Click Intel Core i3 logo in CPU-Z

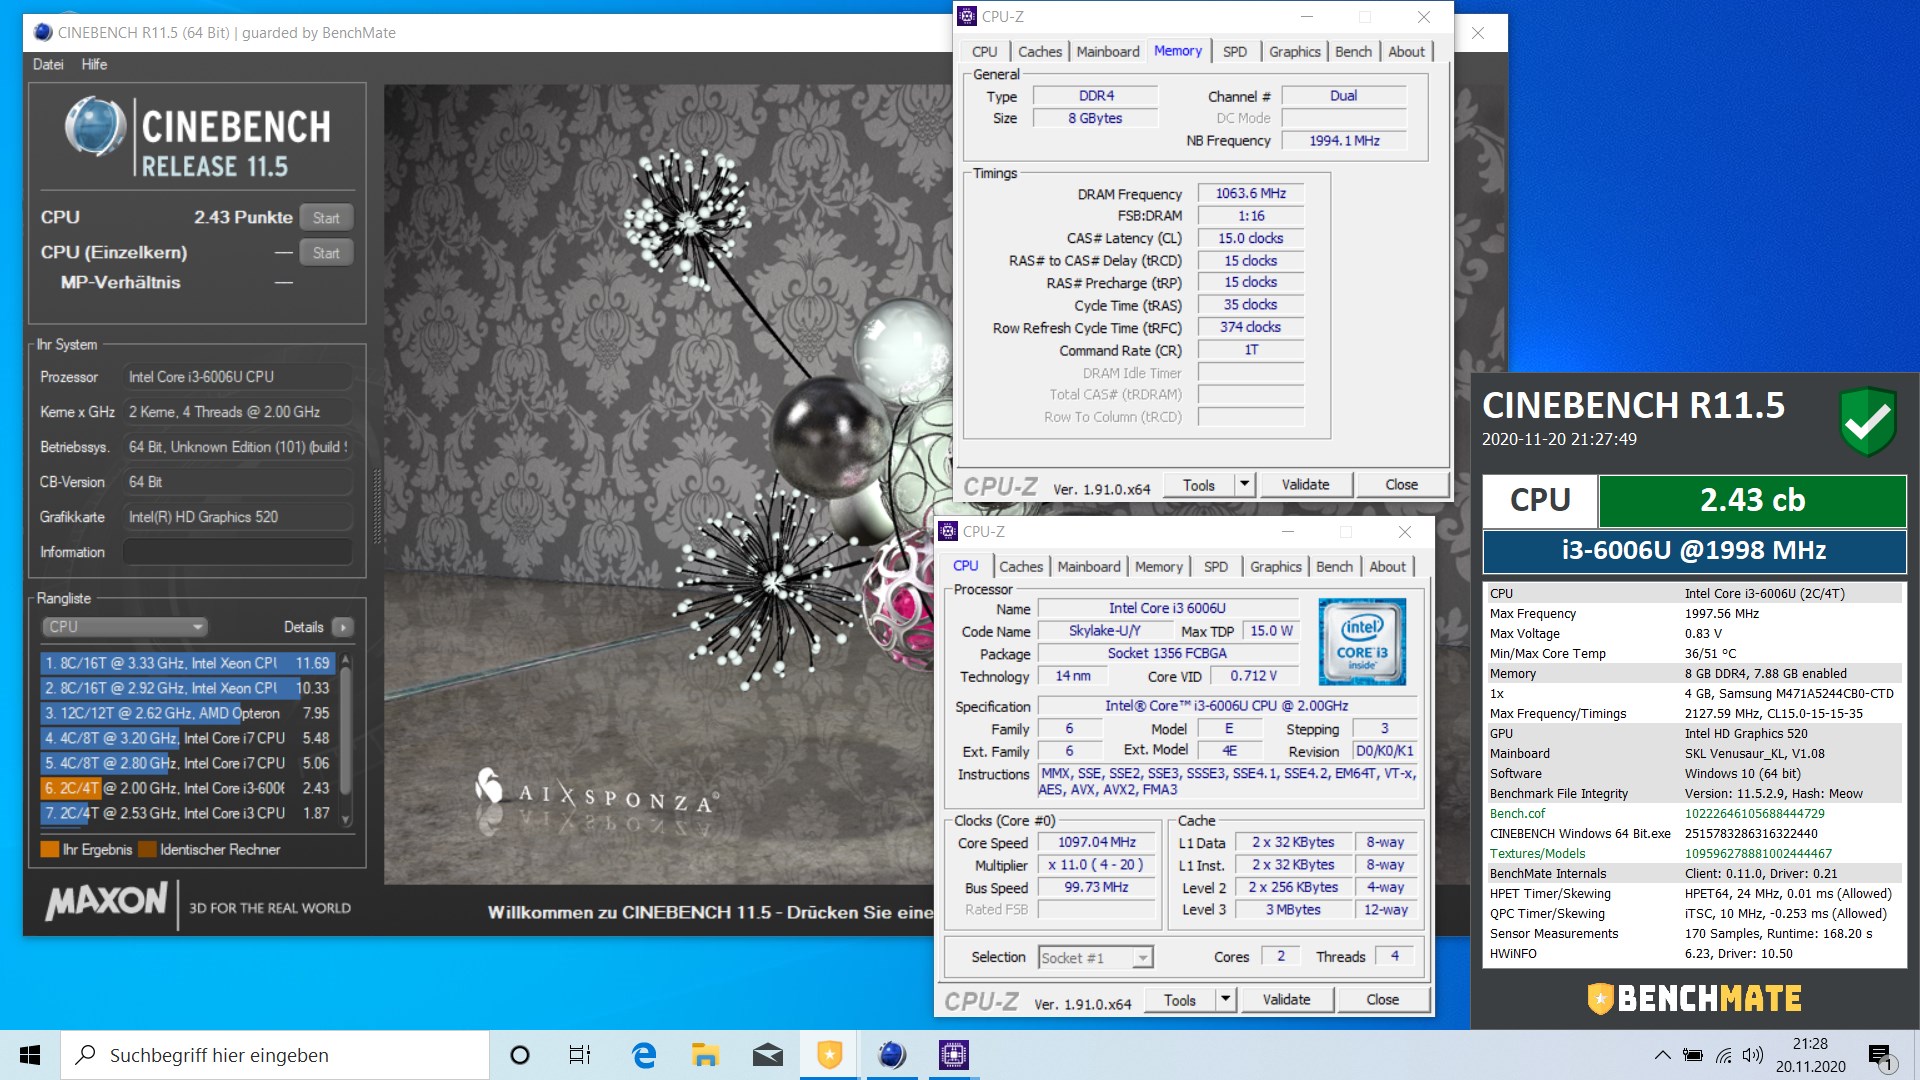[1362, 641]
